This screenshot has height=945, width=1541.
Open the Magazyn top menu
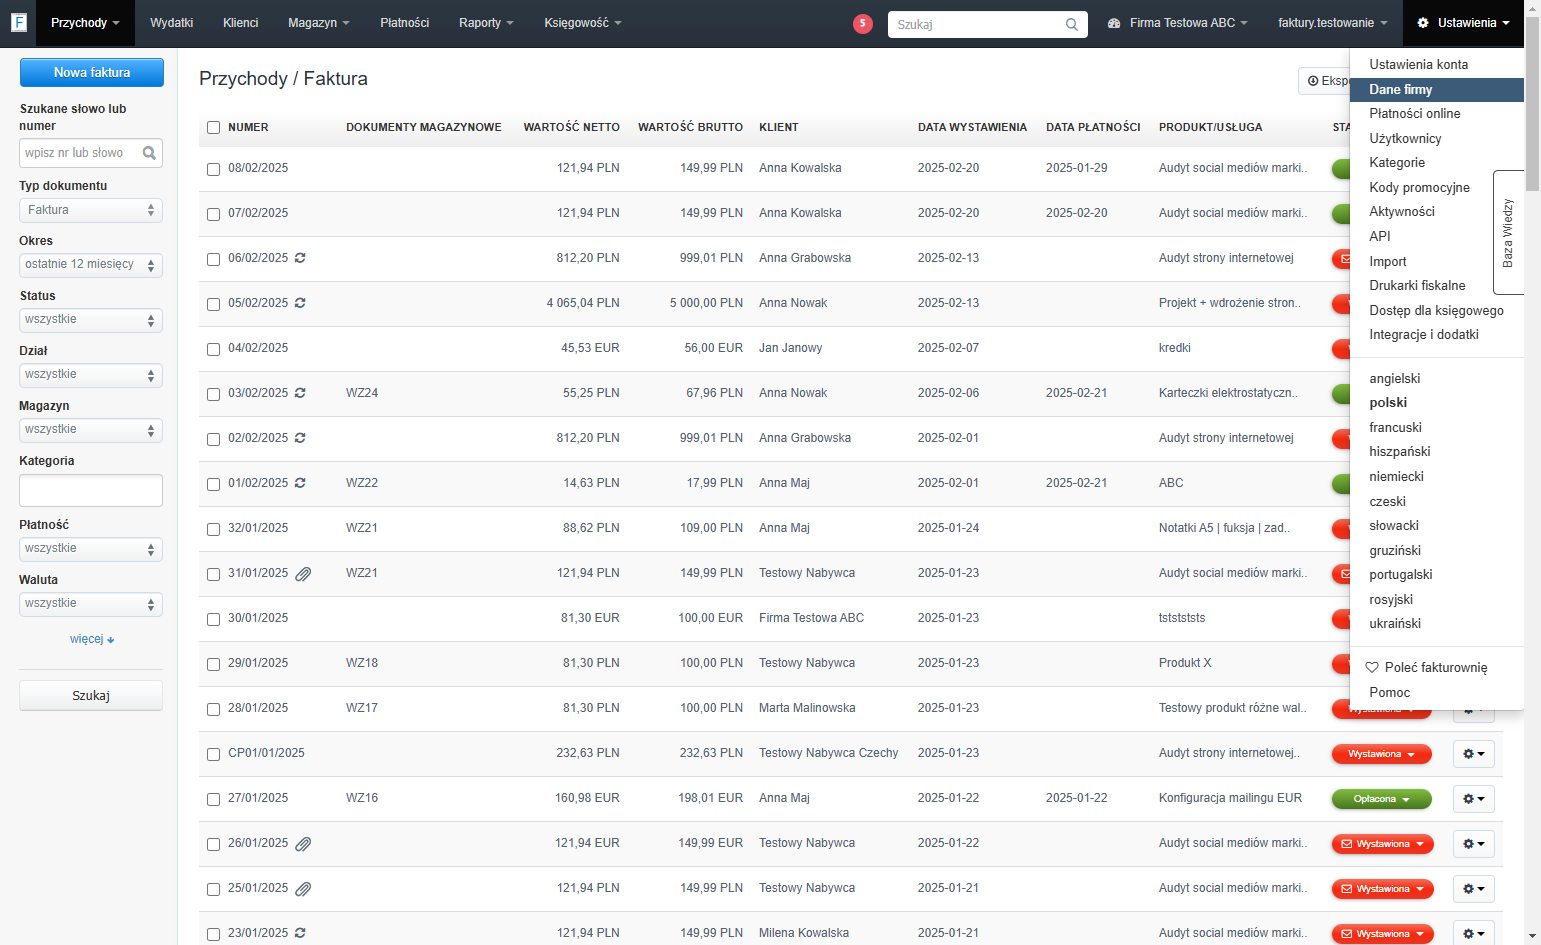coord(319,23)
